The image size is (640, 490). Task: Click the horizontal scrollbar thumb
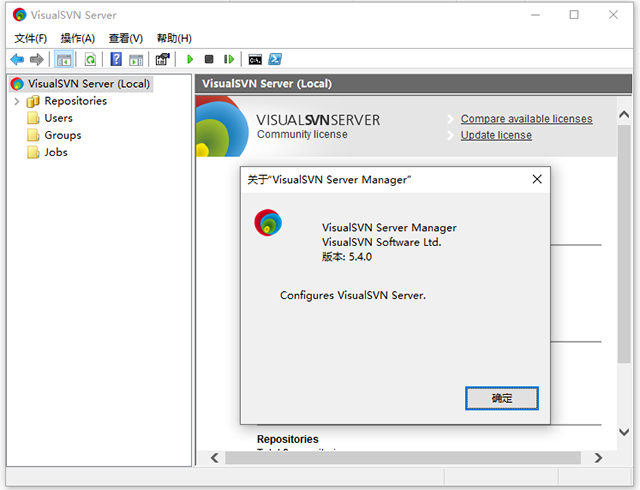[x=403, y=458]
